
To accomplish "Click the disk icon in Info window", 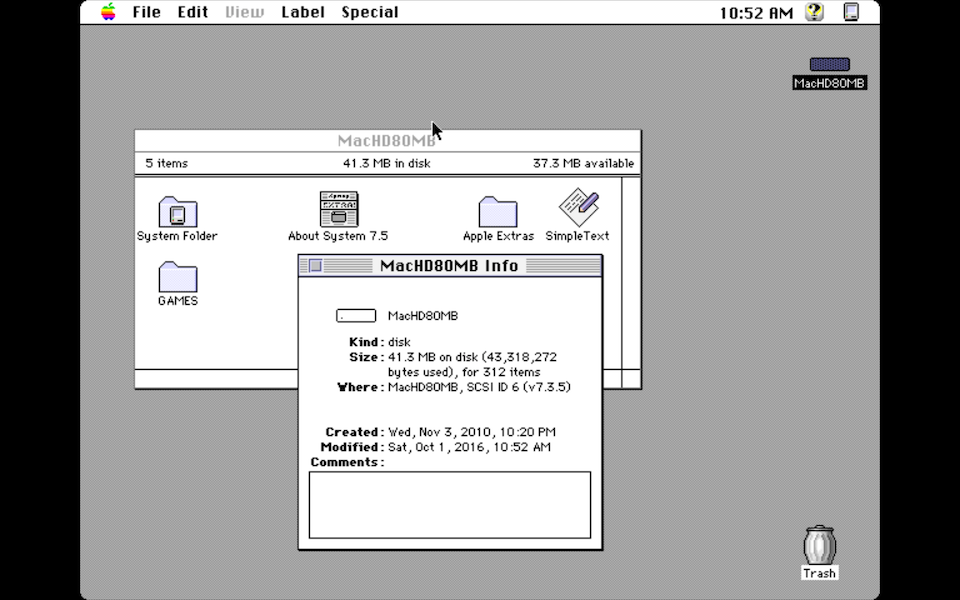I will (x=356, y=316).
